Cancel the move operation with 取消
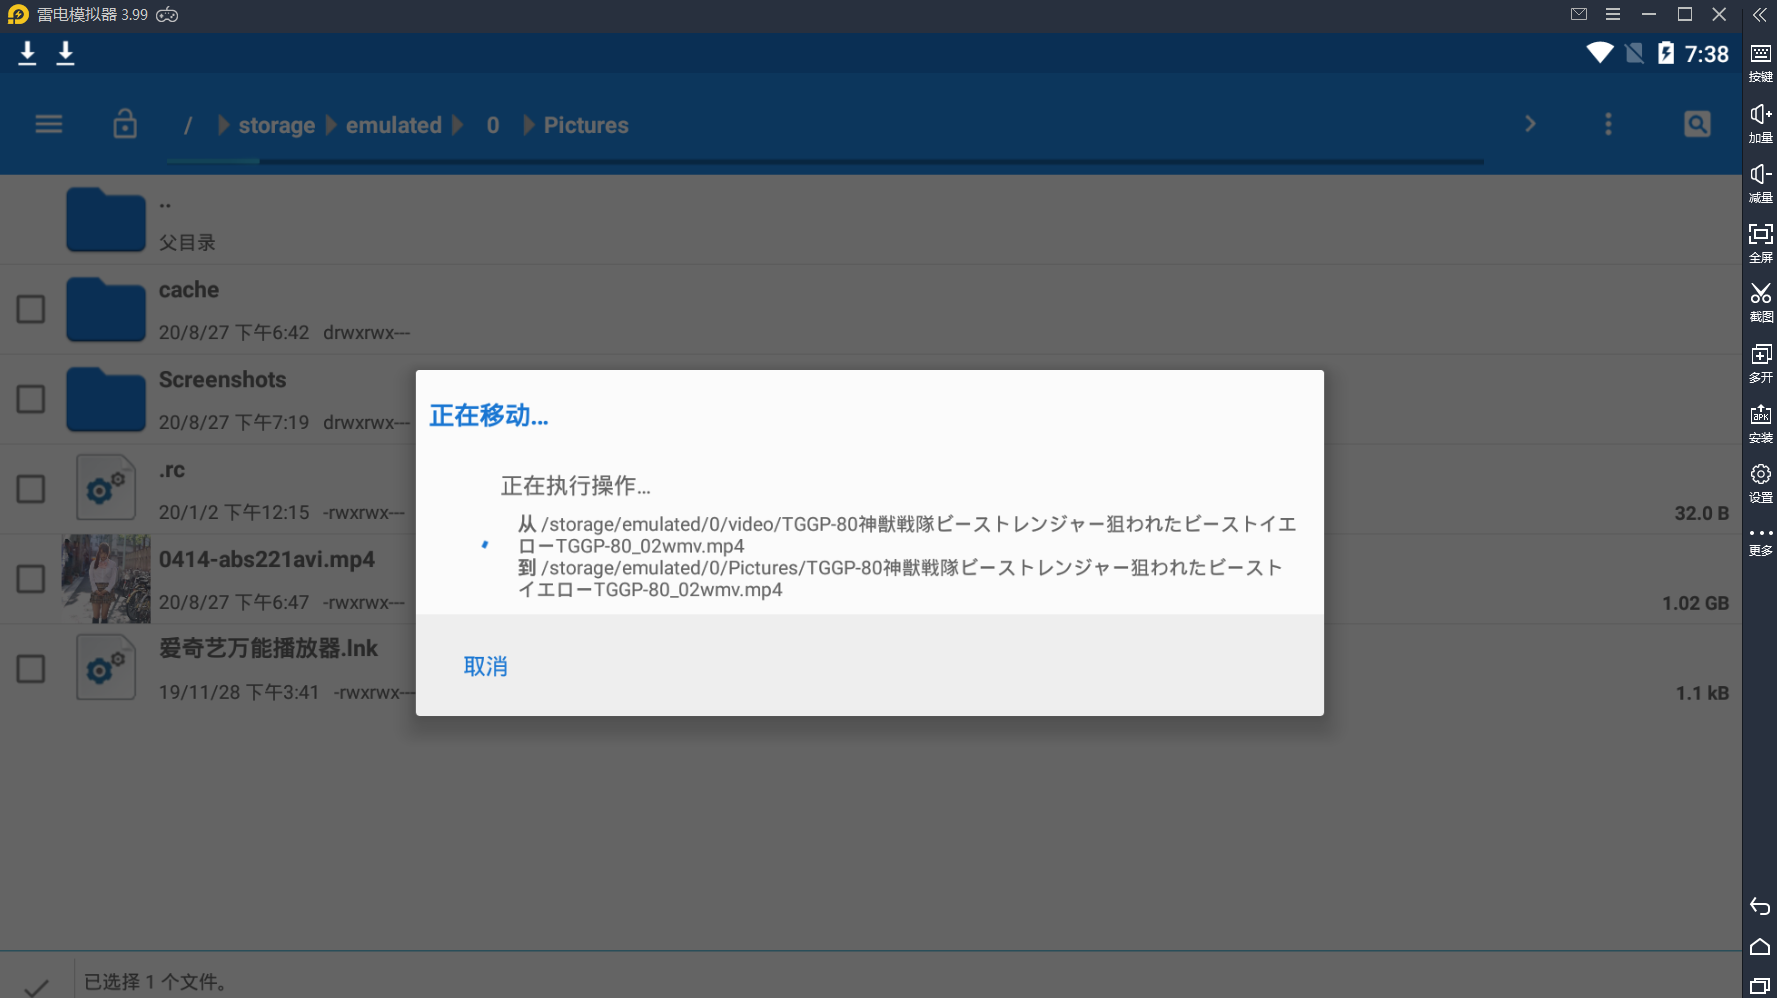The height and width of the screenshot is (998, 1777). (485, 666)
